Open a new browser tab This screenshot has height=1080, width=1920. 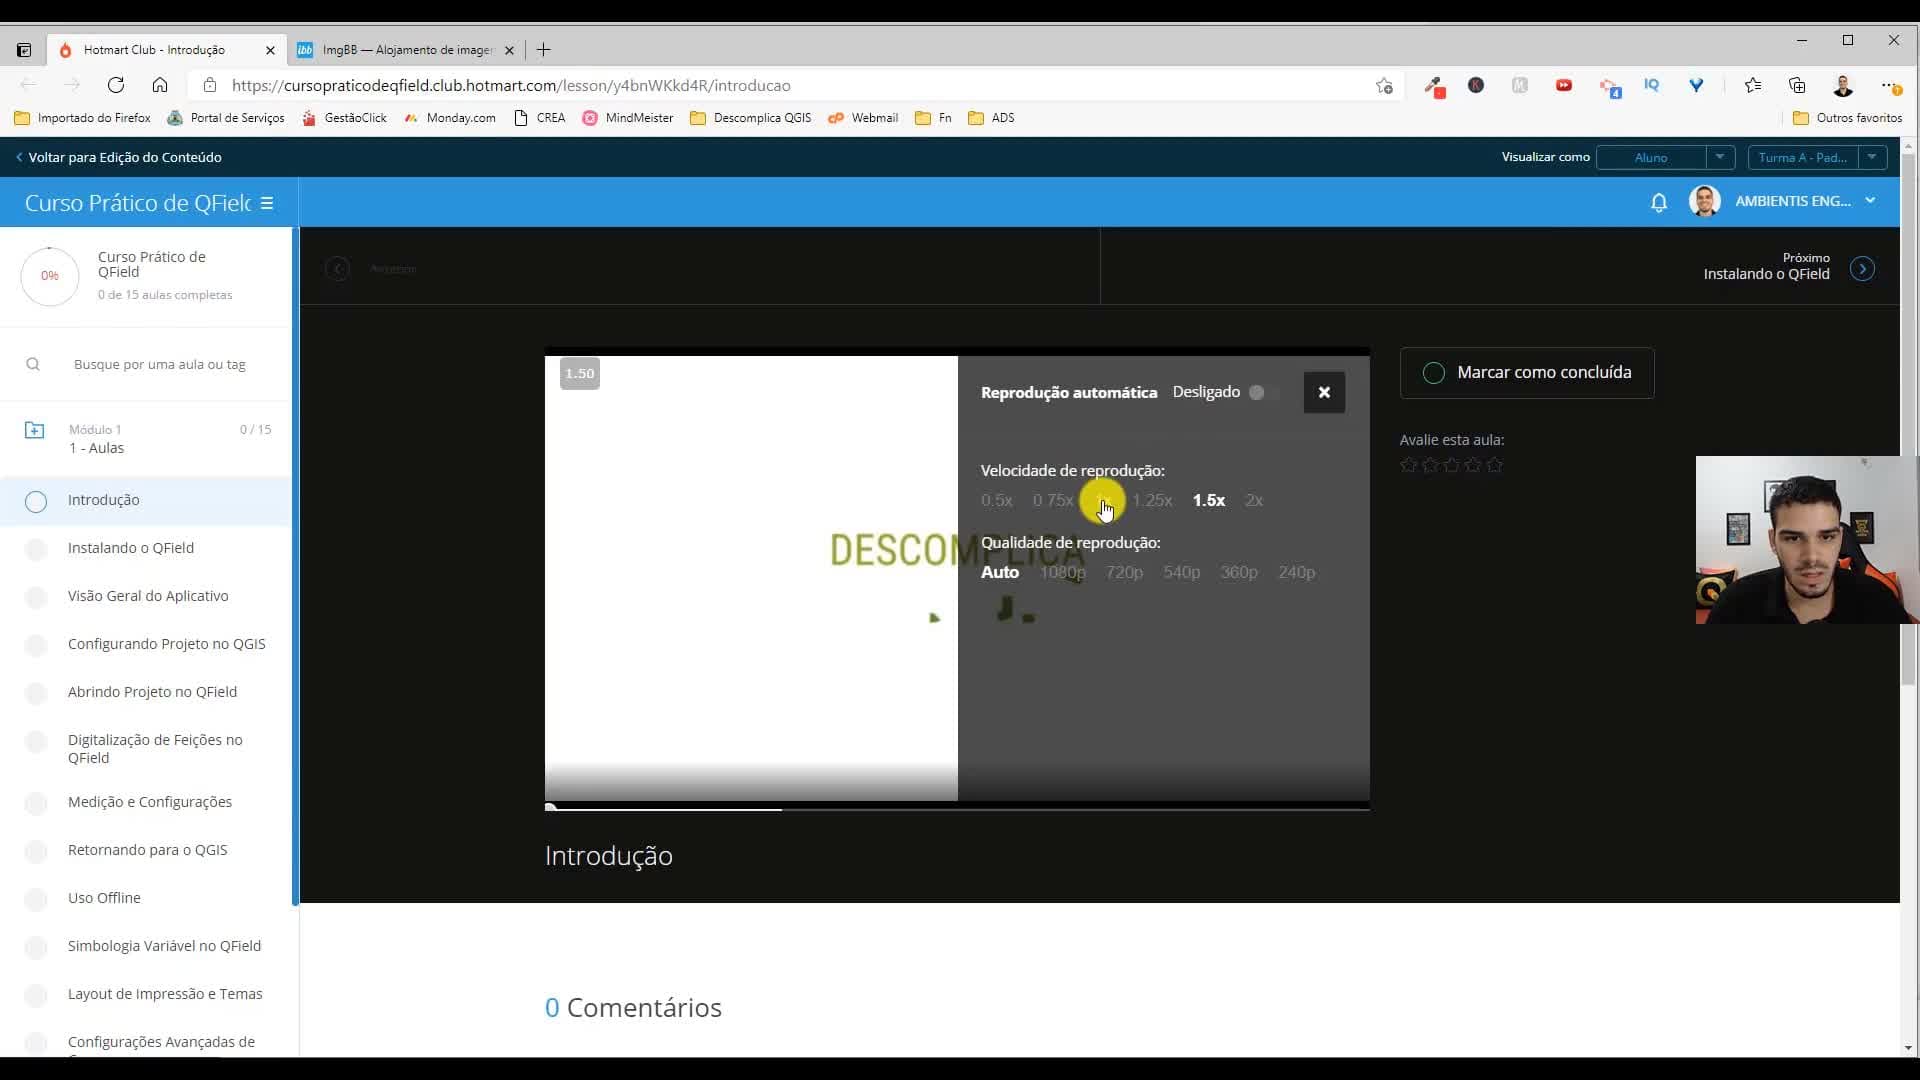pos(543,50)
